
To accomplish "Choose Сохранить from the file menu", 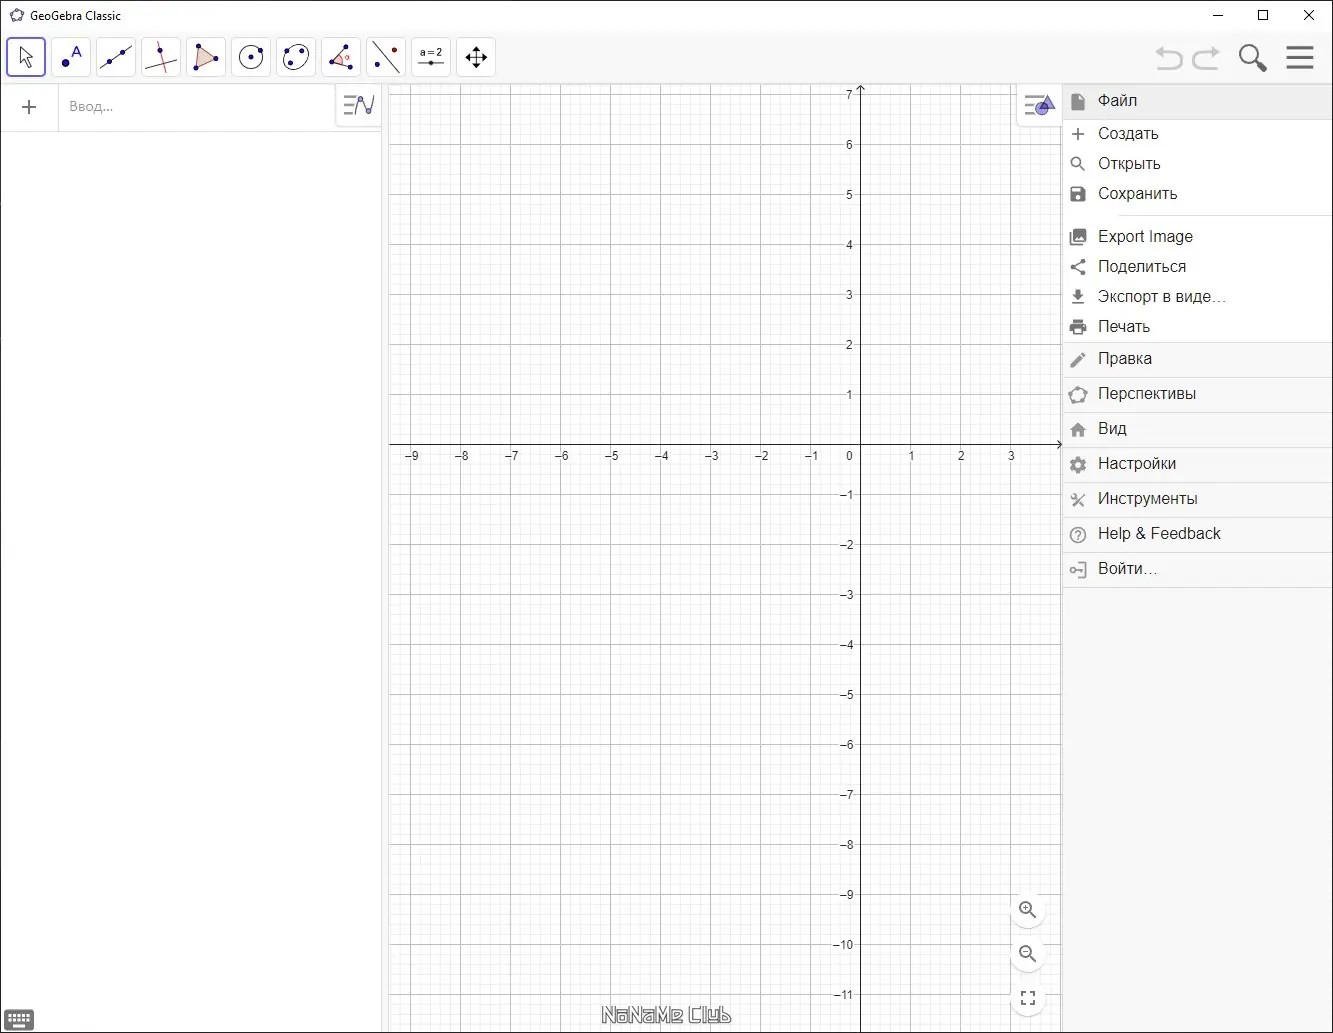I will point(1198,194).
